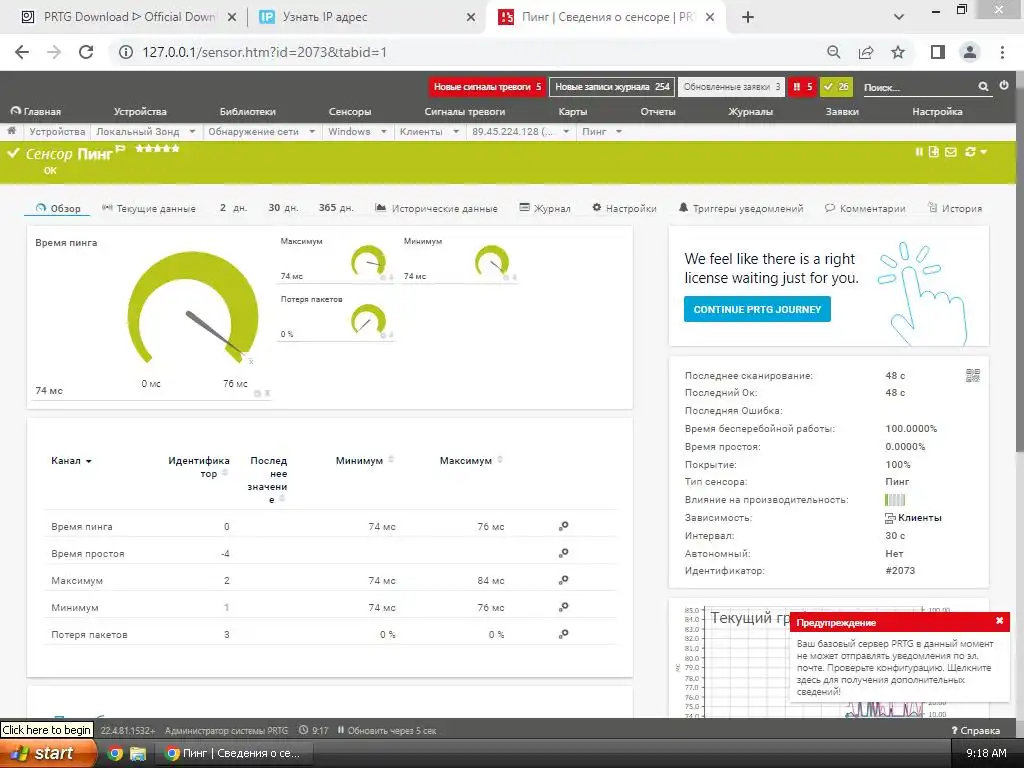Sort the table by Максимум column

point(471,460)
